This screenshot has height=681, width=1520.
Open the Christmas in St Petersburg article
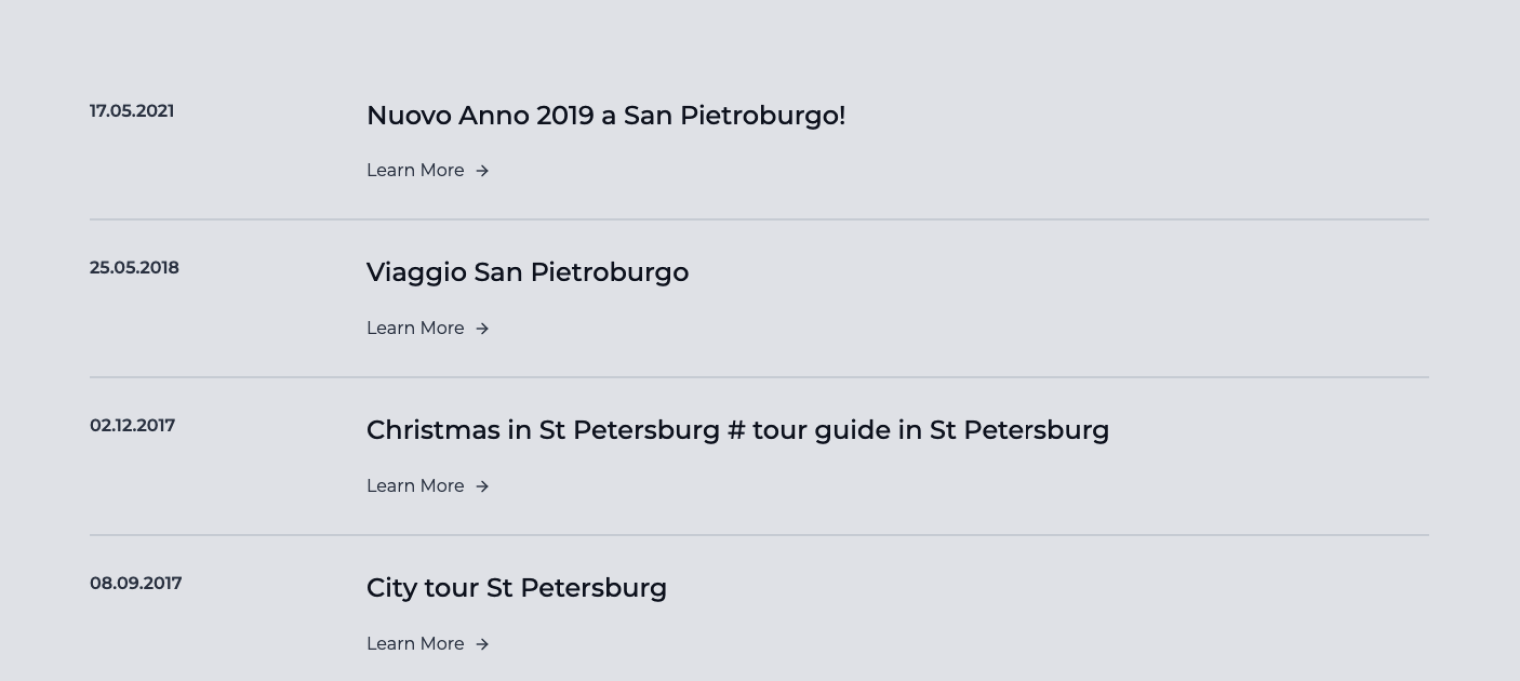tap(737, 430)
